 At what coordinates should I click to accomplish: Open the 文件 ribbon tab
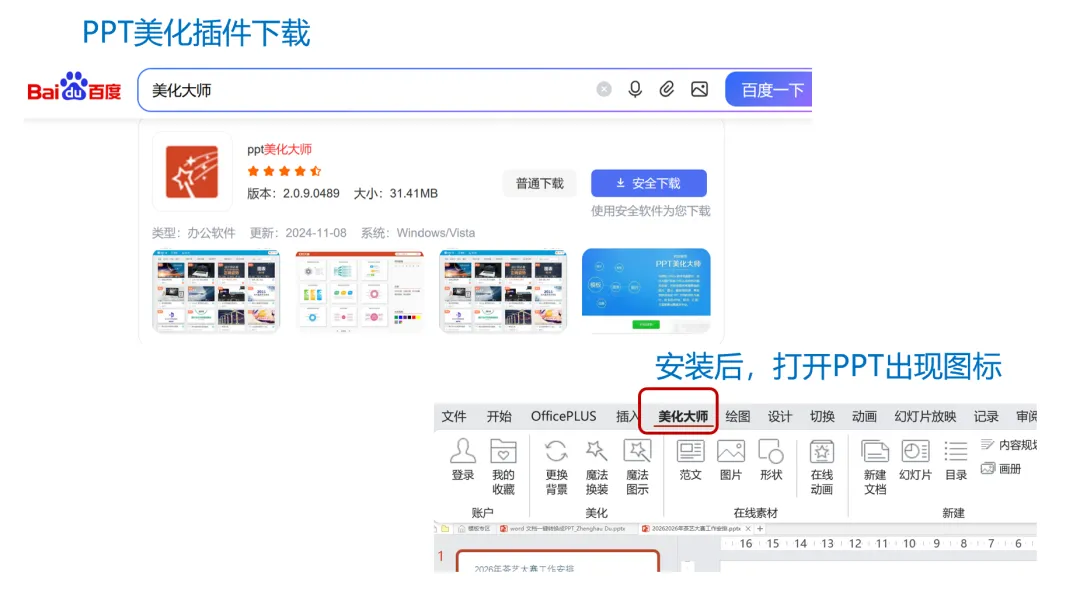coord(454,416)
